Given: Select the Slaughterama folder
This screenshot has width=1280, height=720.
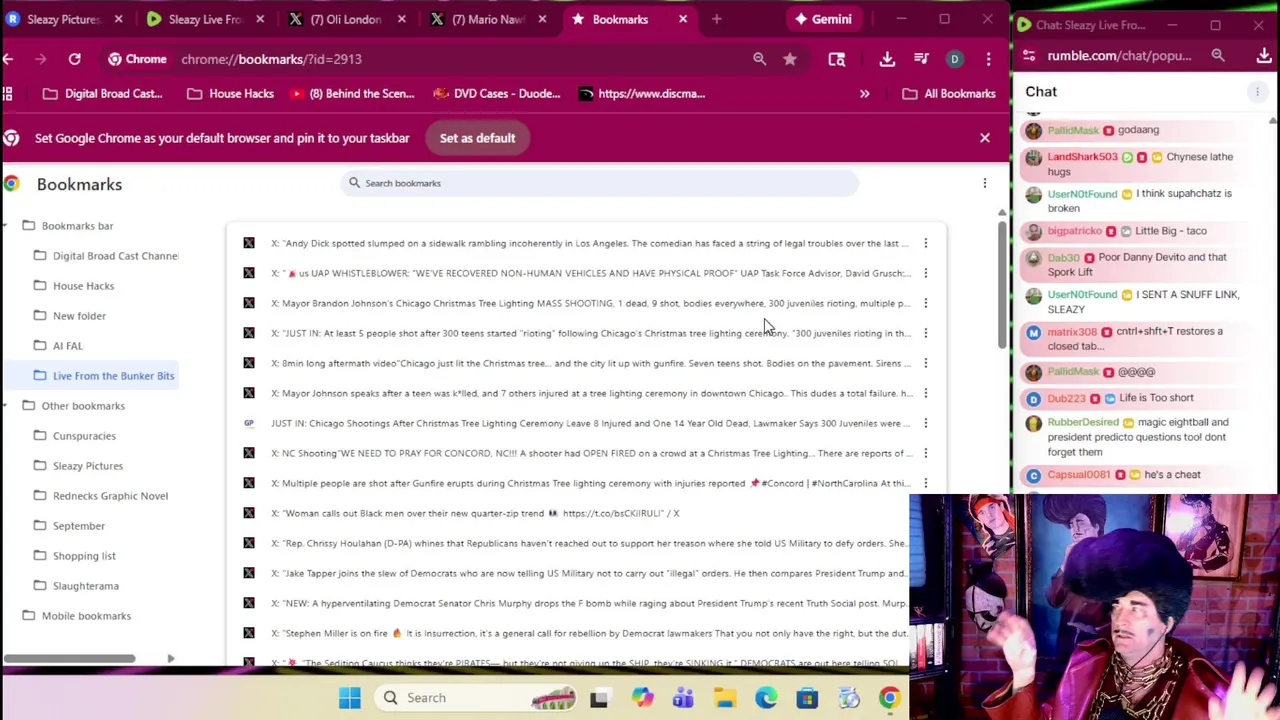Looking at the screenshot, I should point(85,586).
